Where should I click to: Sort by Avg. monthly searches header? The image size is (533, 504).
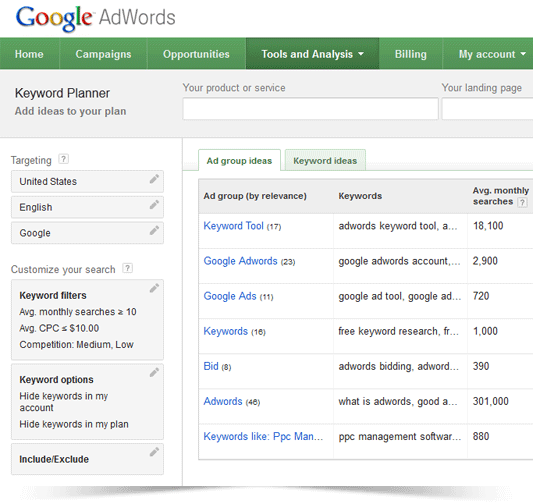pyautogui.click(x=501, y=196)
